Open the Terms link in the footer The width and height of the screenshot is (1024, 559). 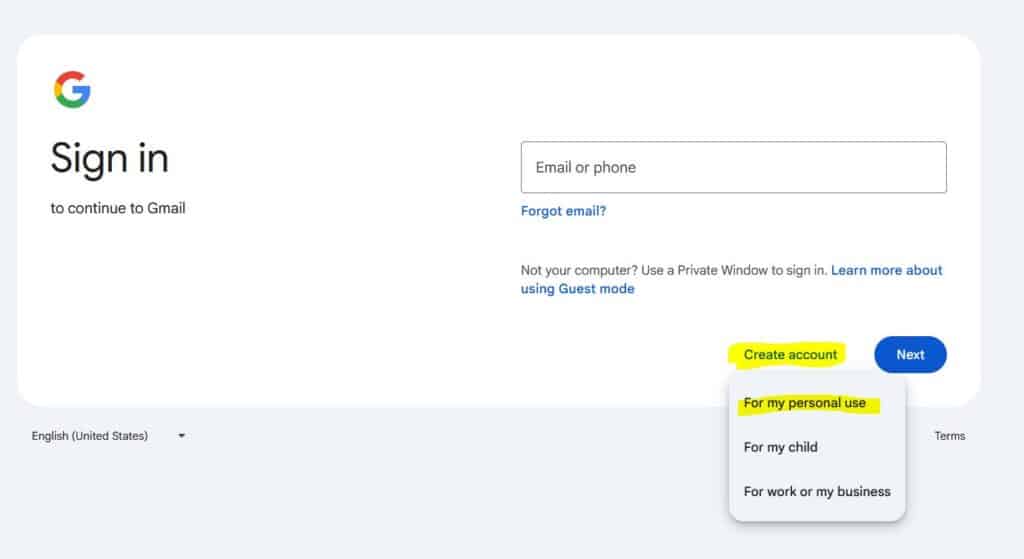[950, 436]
